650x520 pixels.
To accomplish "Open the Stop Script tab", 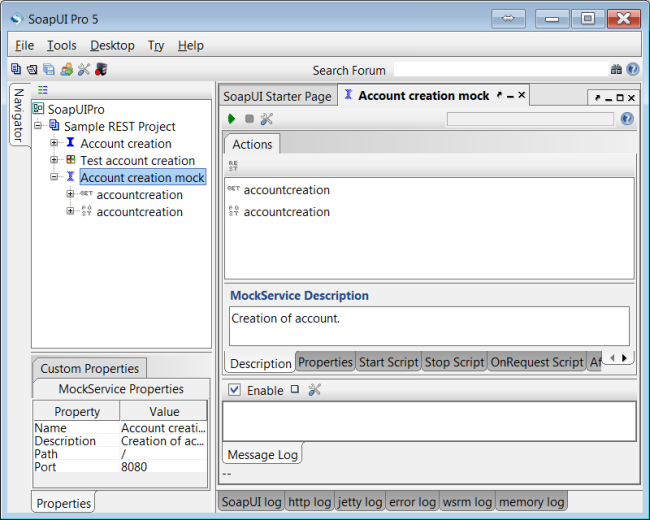I will [x=454, y=362].
